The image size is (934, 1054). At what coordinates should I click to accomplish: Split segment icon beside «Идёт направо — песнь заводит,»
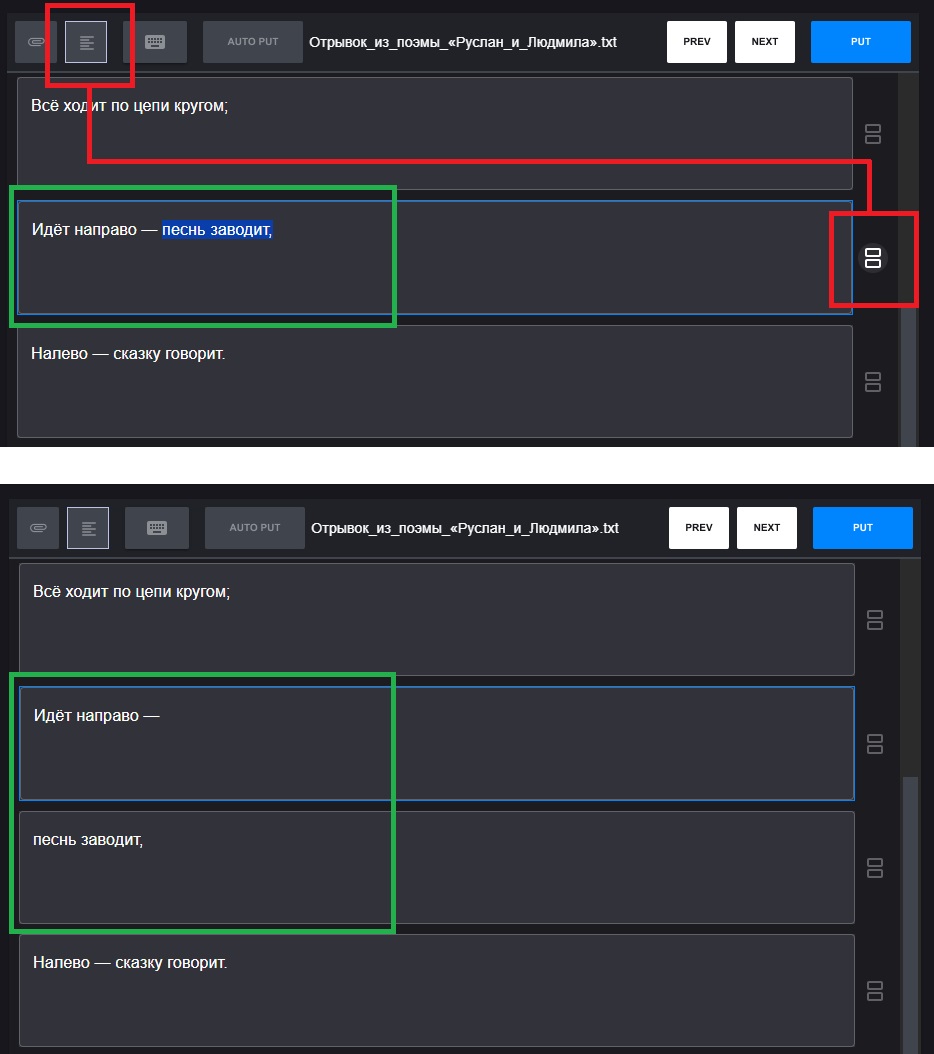click(x=873, y=258)
